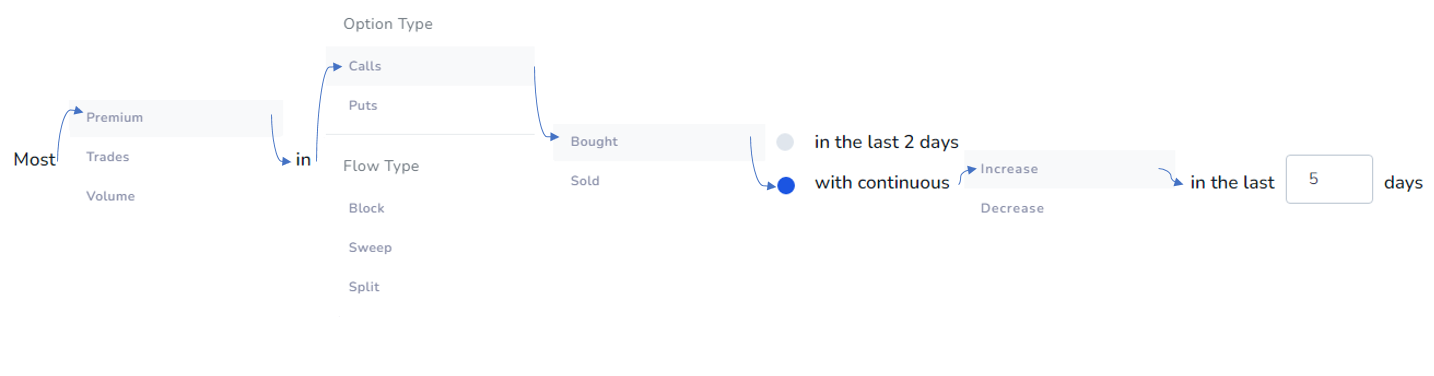Image resolution: width=1434 pixels, height=376 pixels.
Task: Click the 'Most' label text
Action: pos(35,160)
